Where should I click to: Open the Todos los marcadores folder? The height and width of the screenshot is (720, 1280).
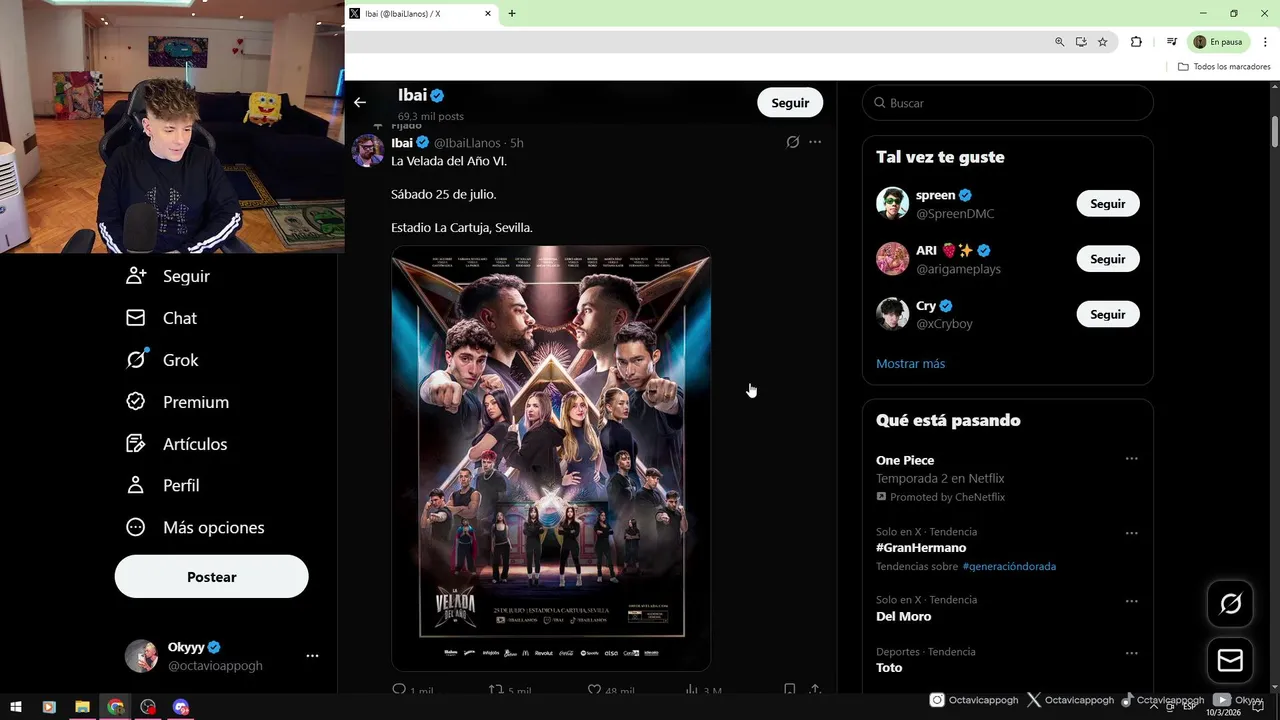(1224, 67)
